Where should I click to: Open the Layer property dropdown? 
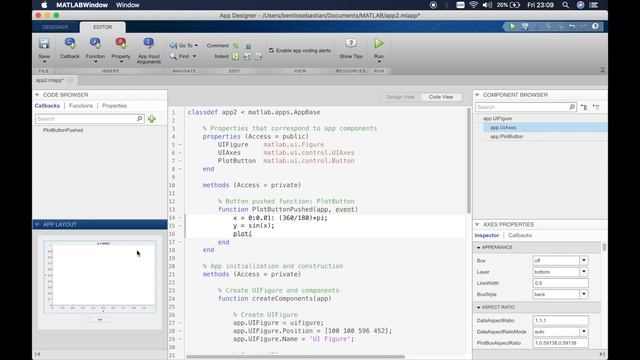pos(584,271)
